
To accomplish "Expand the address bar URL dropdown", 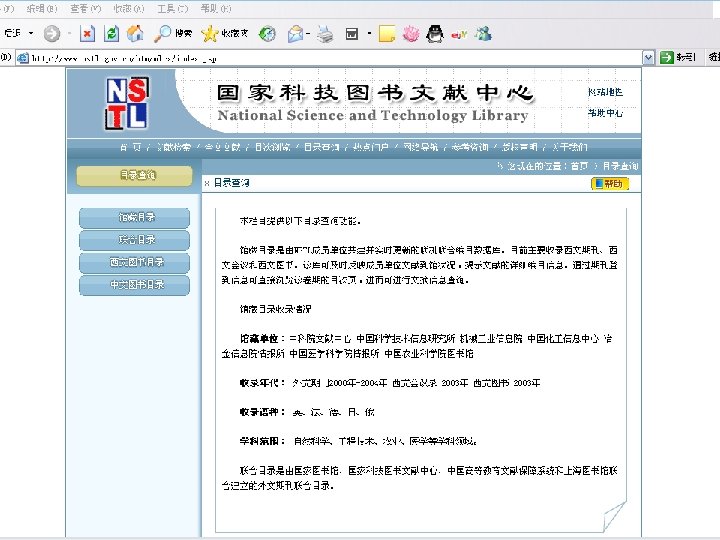I will pyautogui.click(x=648, y=58).
